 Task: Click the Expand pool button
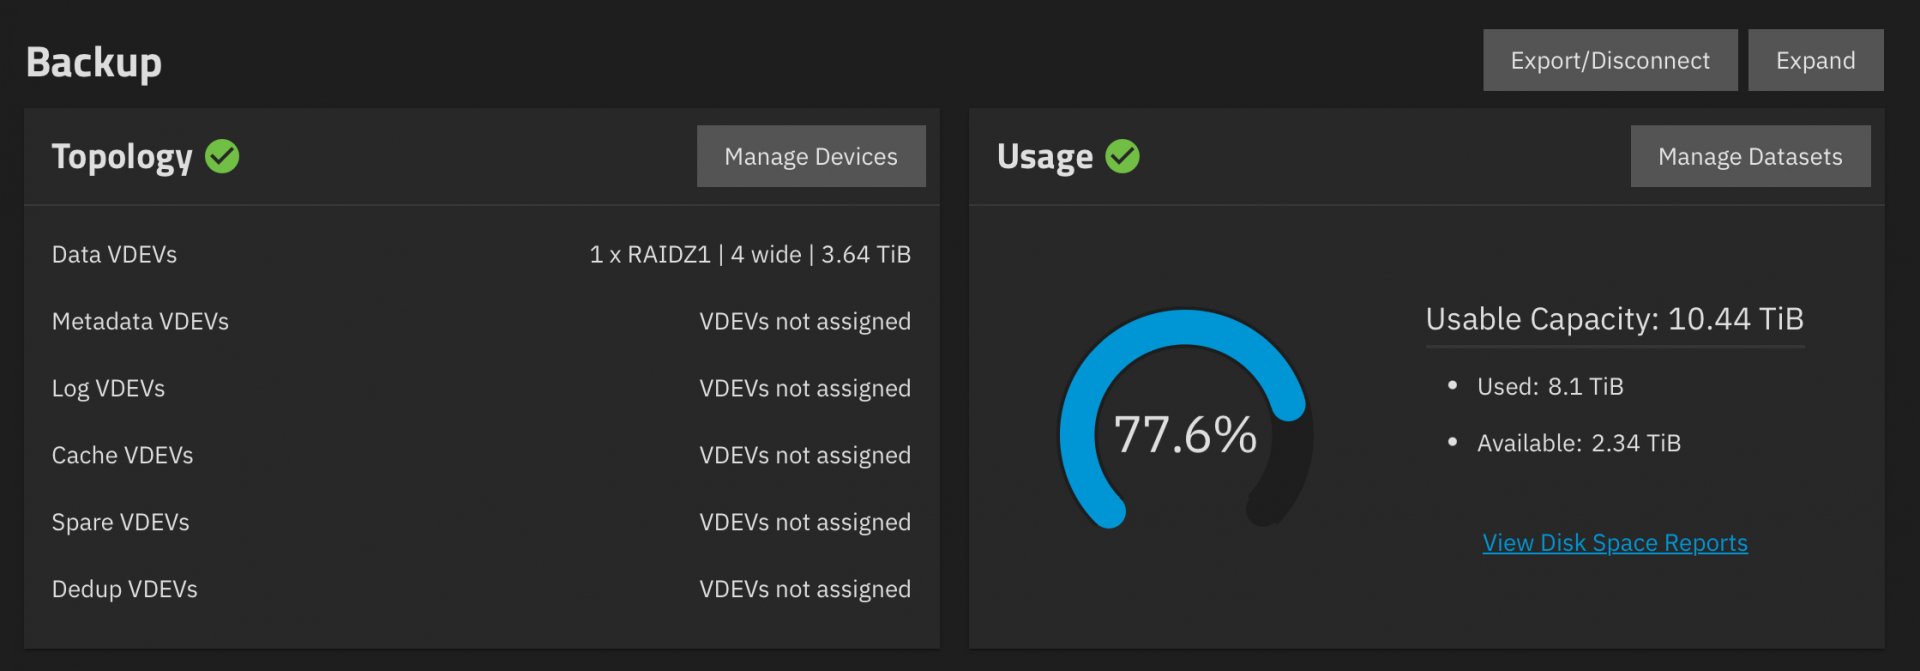pyautogui.click(x=1816, y=60)
